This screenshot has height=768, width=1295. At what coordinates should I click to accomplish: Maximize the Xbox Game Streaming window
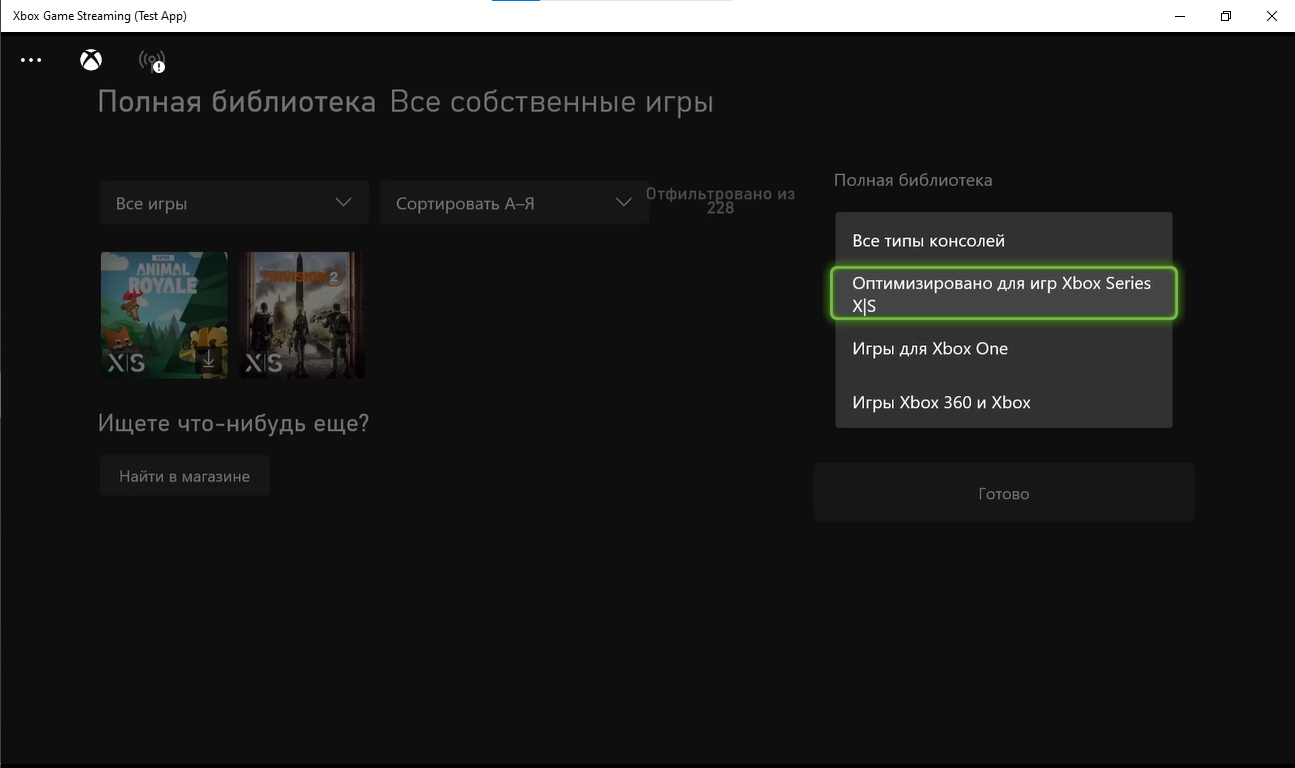coord(1226,16)
